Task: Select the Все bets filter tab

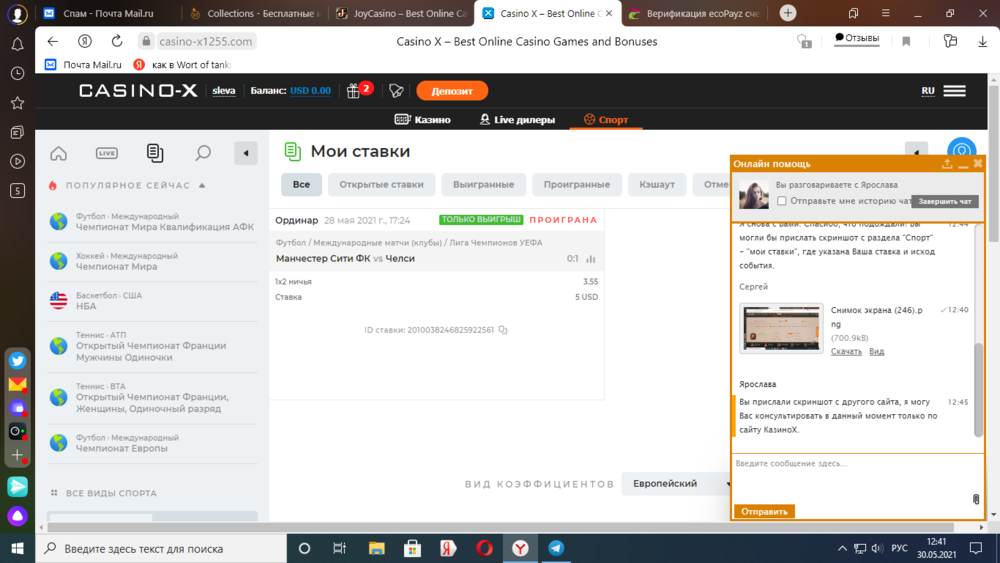Action: point(301,184)
